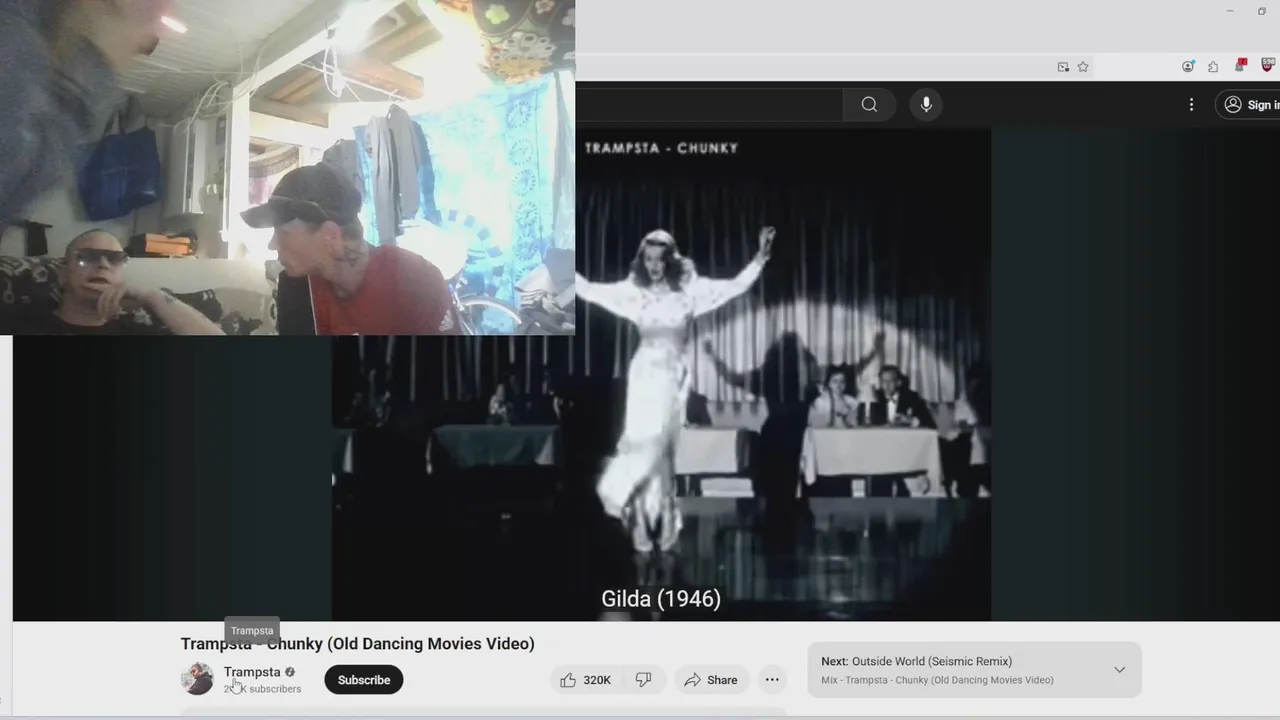This screenshot has height=720, width=1280.
Task: Dislike the video with thumbs down
Action: click(644, 680)
